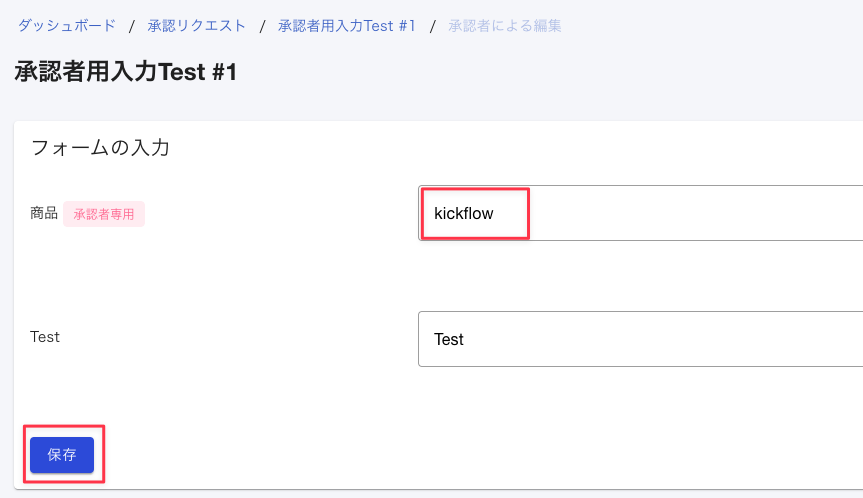The image size is (863, 498).
Task: Go to the 承認リクエスト breadcrumb link
Action: click(196, 25)
